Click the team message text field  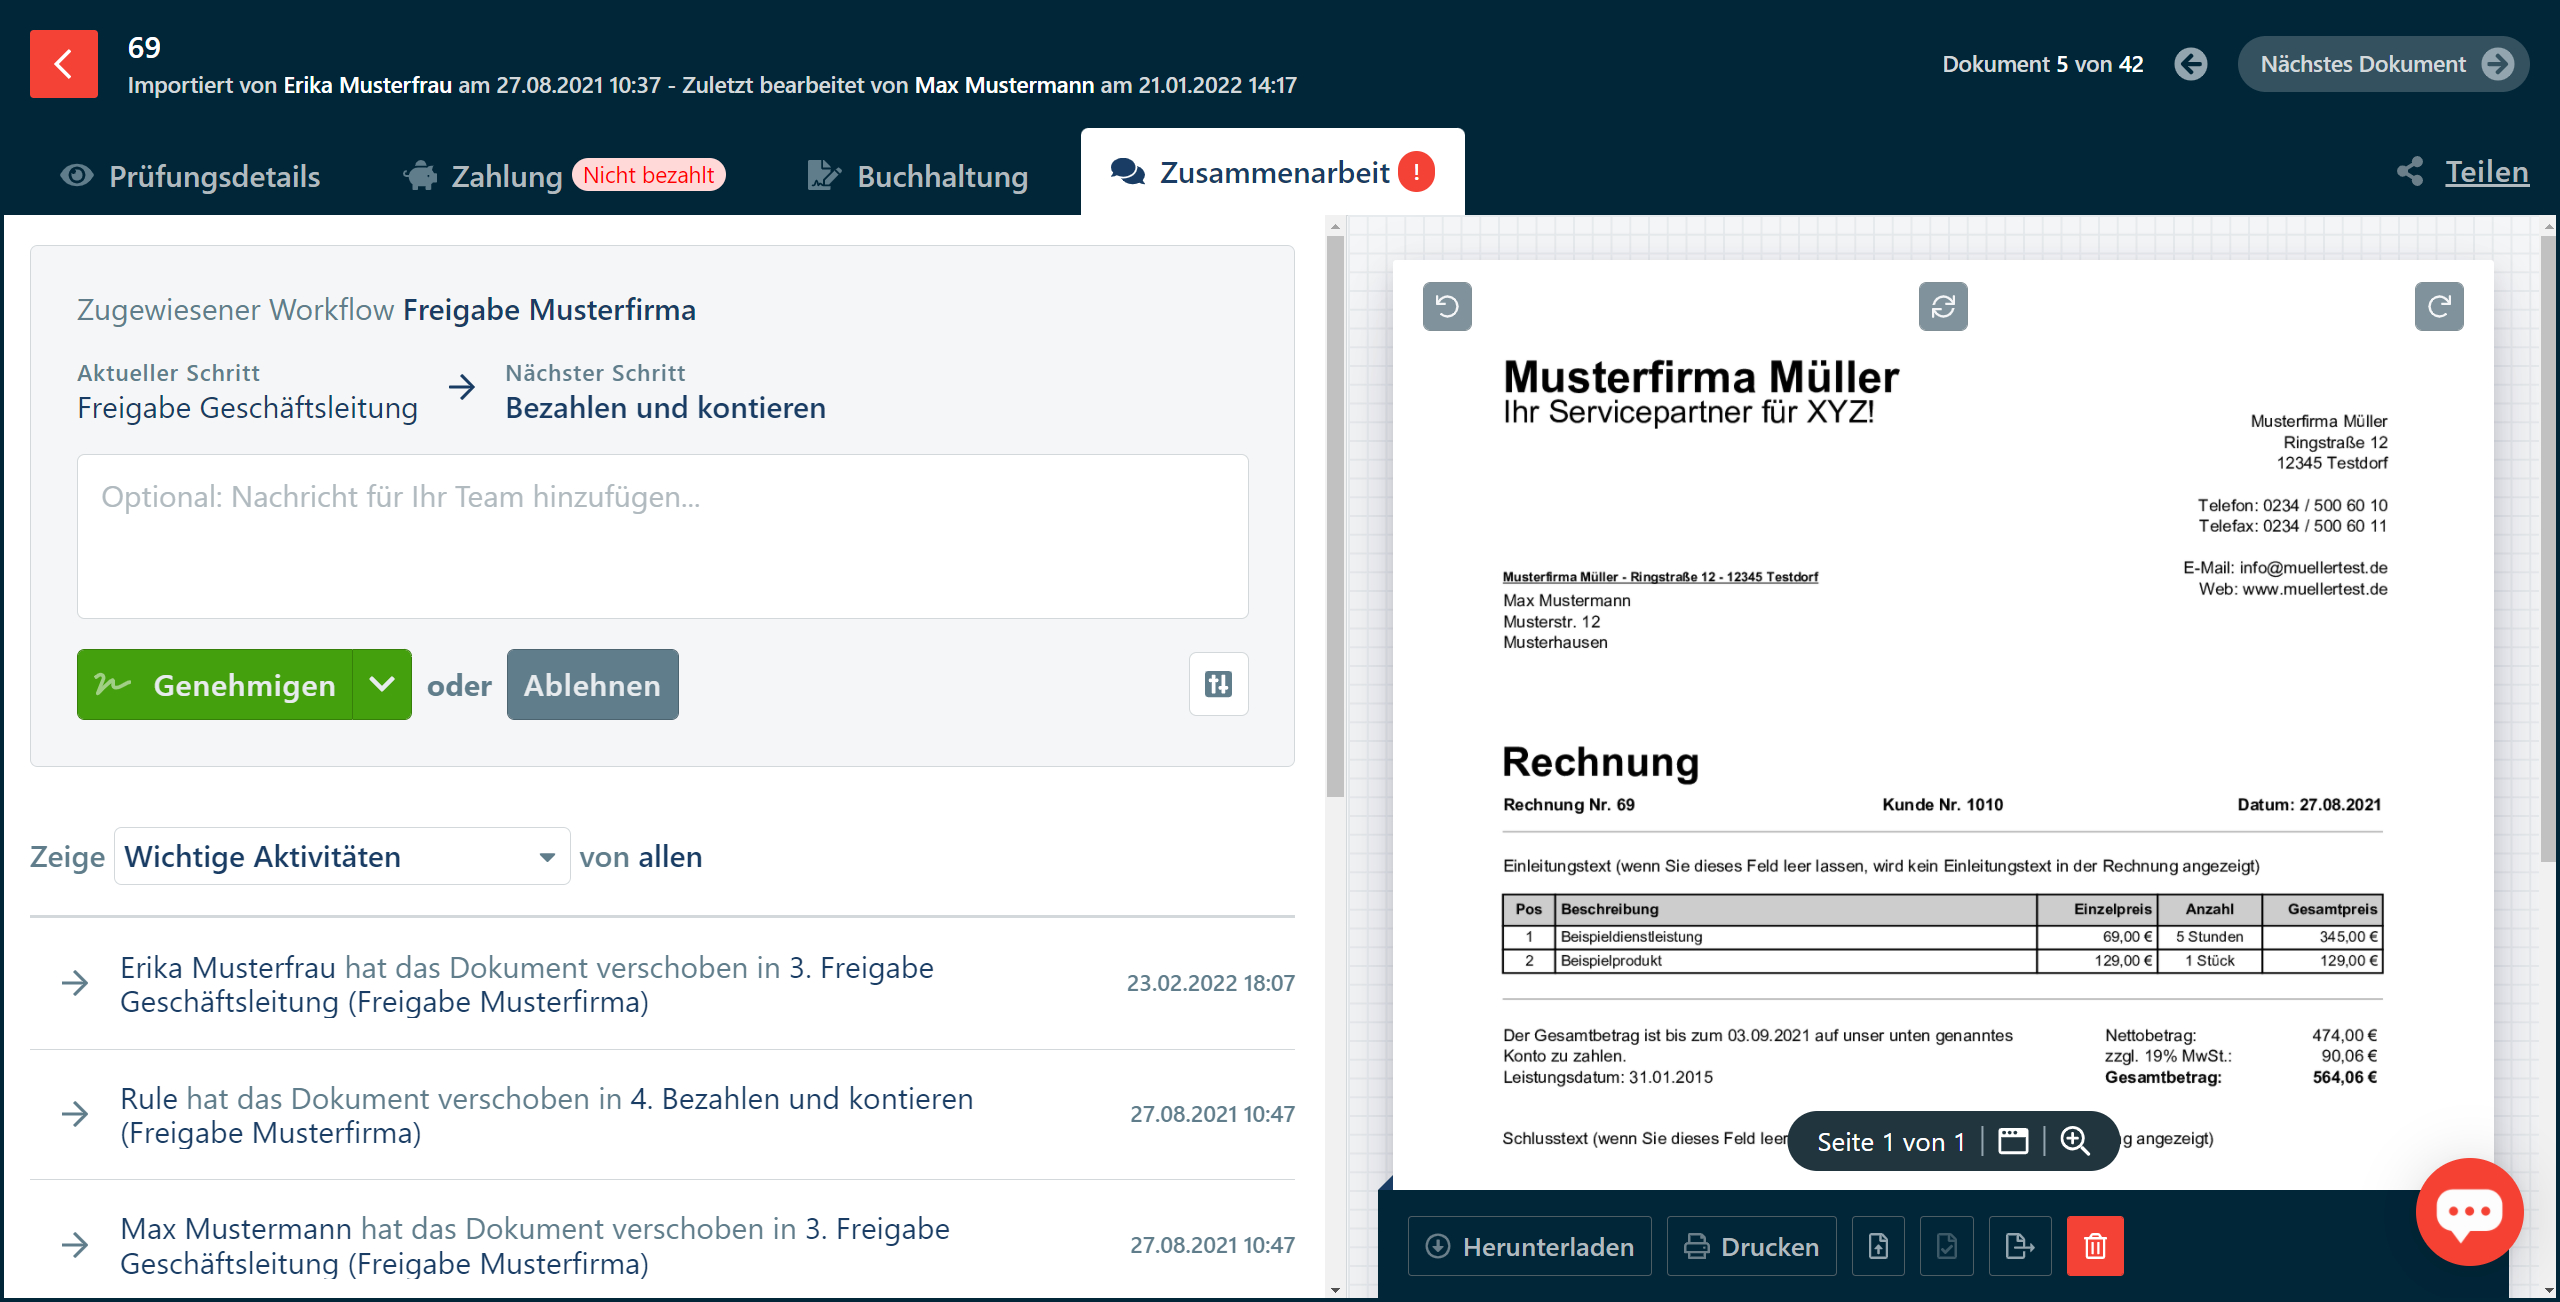point(662,536)
